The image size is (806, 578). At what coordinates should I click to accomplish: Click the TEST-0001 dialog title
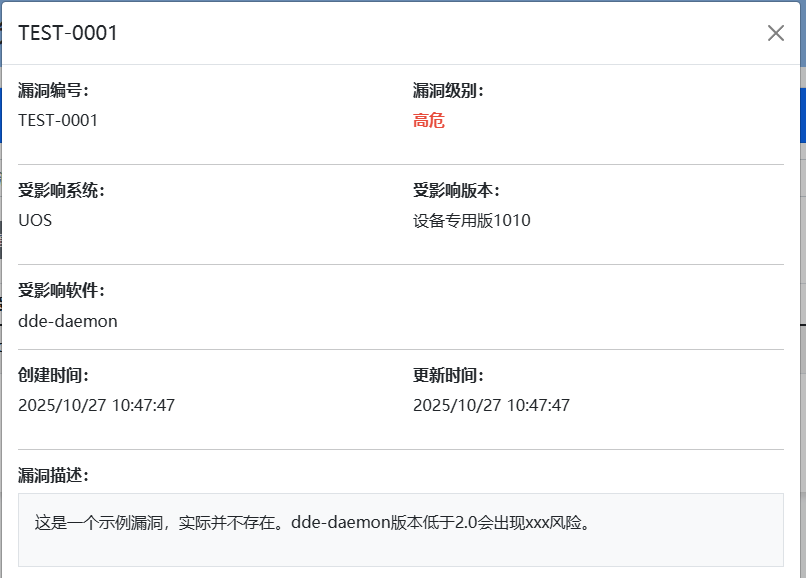(66, 32)
